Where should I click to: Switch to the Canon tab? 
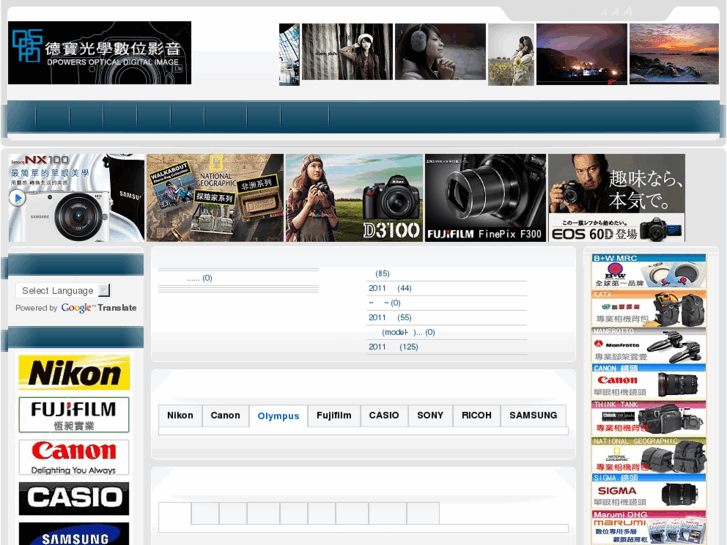coord(225,416)
